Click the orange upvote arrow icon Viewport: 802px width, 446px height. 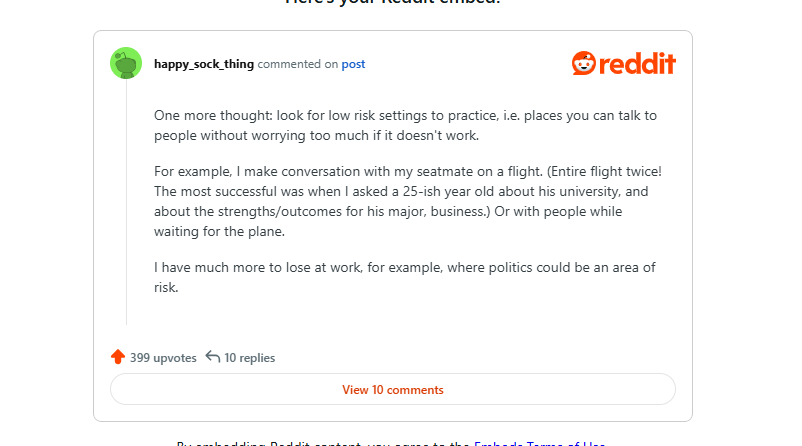118,357
